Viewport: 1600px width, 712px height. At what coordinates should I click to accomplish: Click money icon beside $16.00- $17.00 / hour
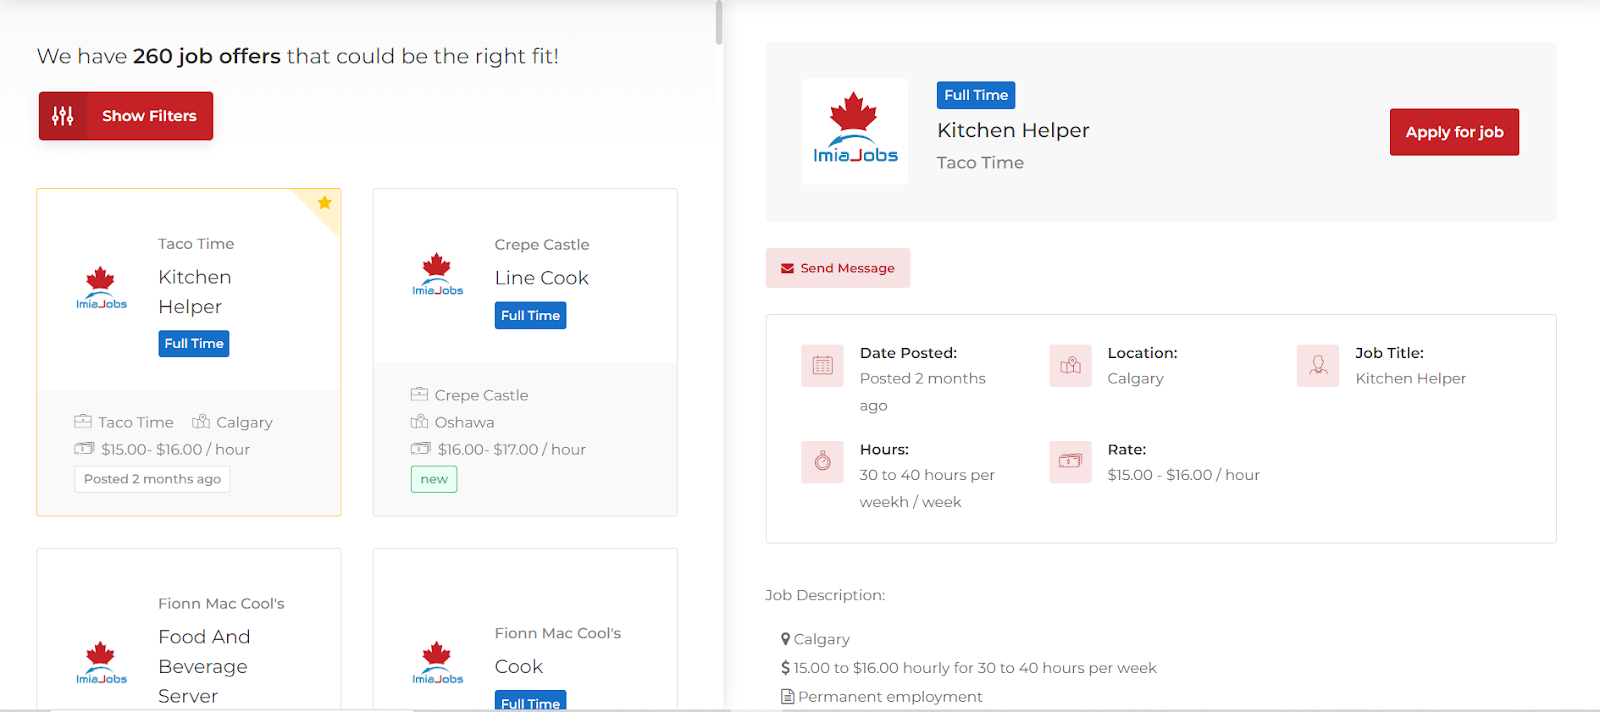point(420,448)
